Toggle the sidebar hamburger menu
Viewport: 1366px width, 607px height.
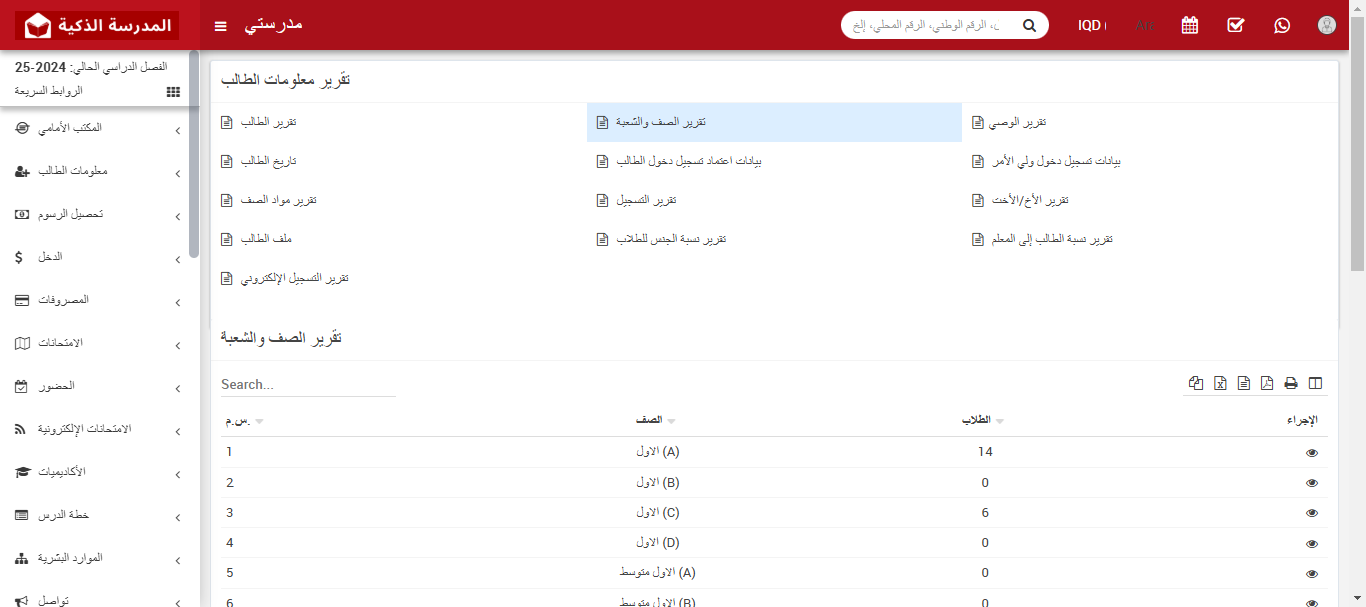221,25
